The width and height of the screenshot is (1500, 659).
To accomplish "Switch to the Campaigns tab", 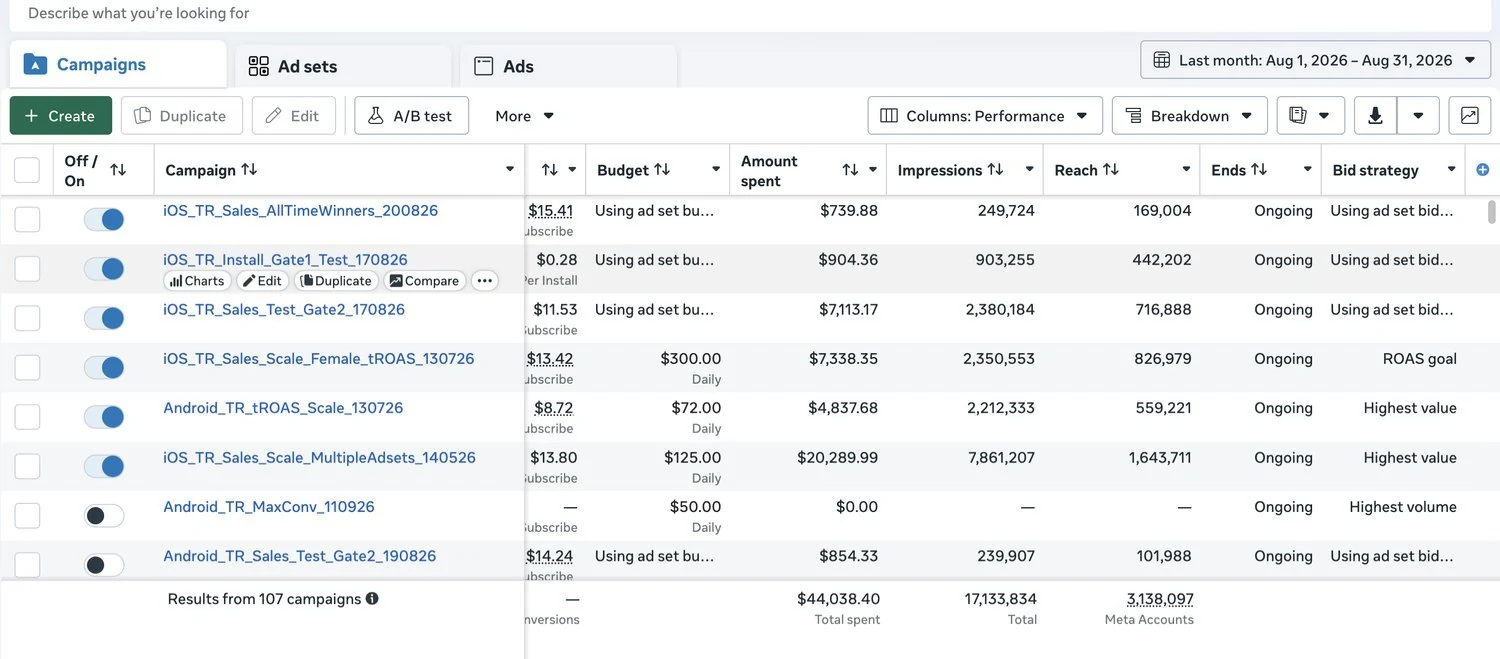I will point(118,65).
